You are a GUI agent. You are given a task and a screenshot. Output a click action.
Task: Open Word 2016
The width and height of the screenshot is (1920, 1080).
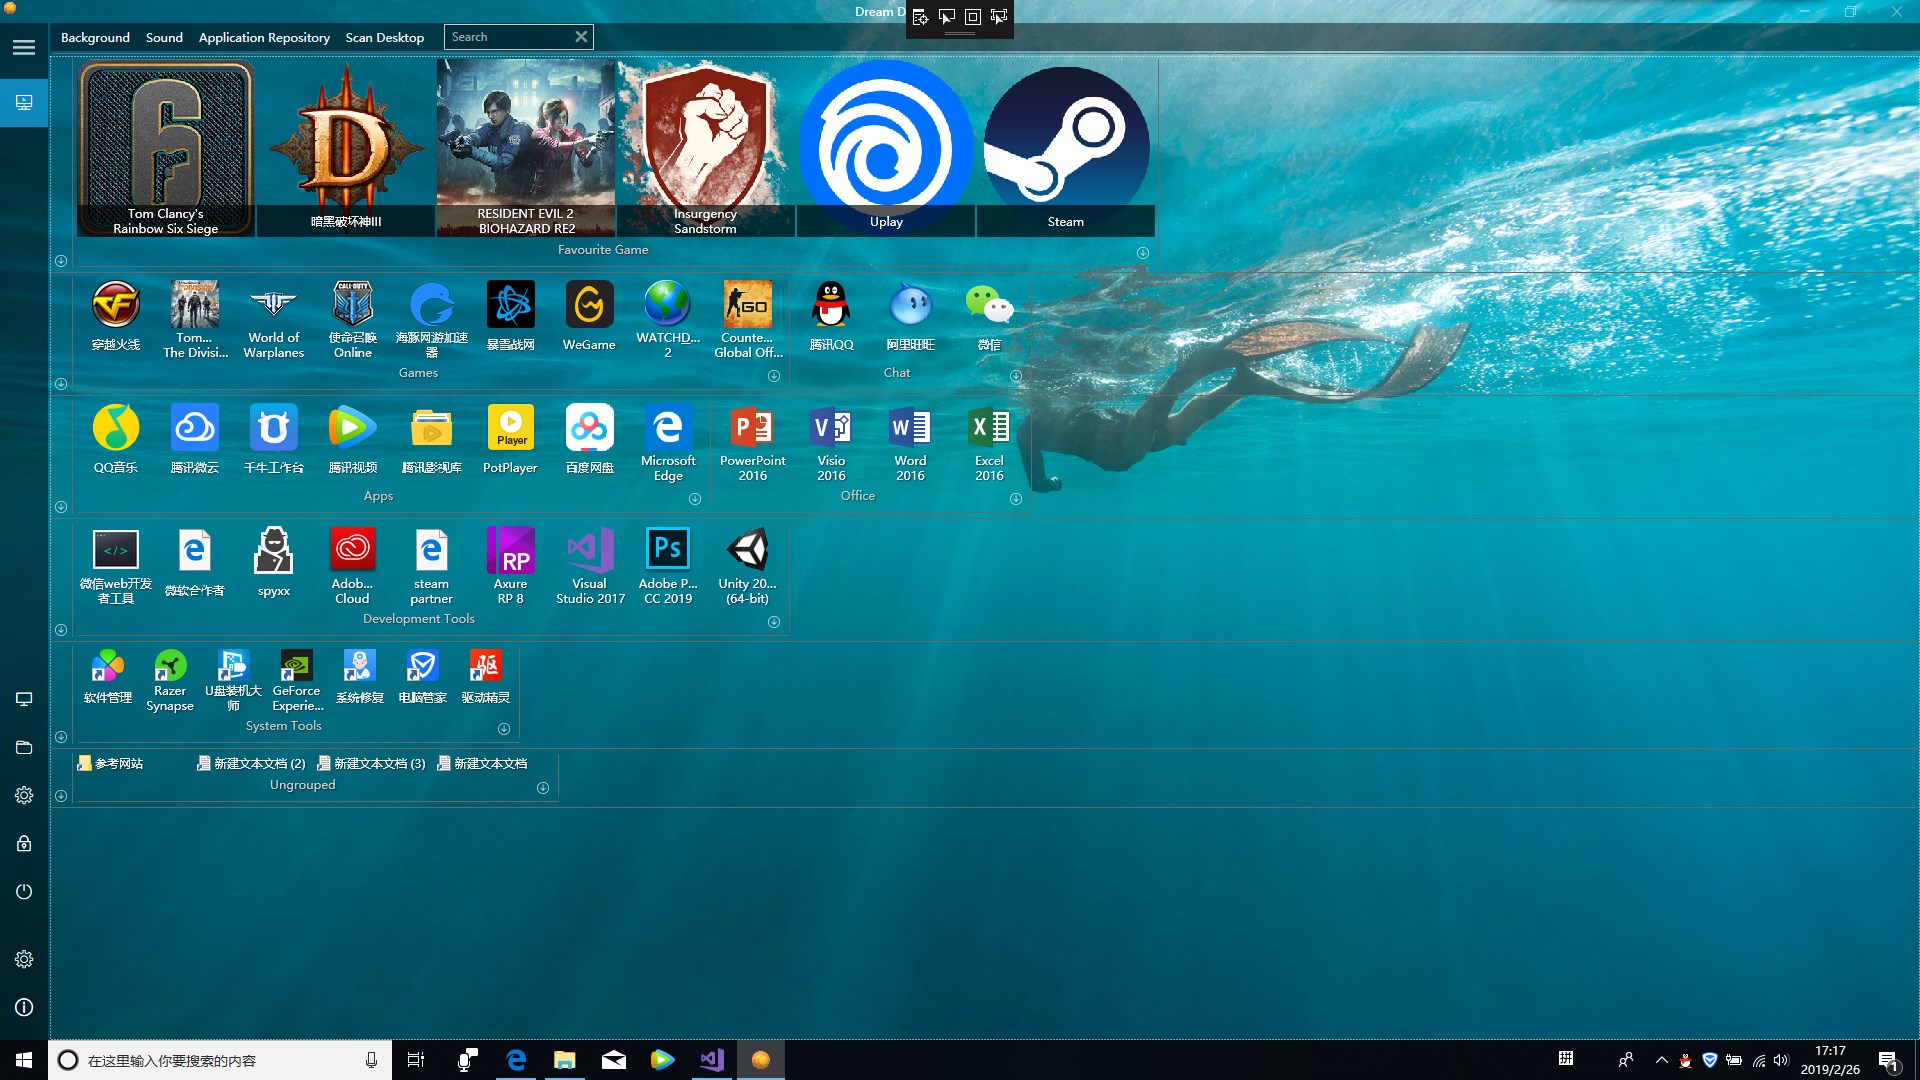coord(910,443)
